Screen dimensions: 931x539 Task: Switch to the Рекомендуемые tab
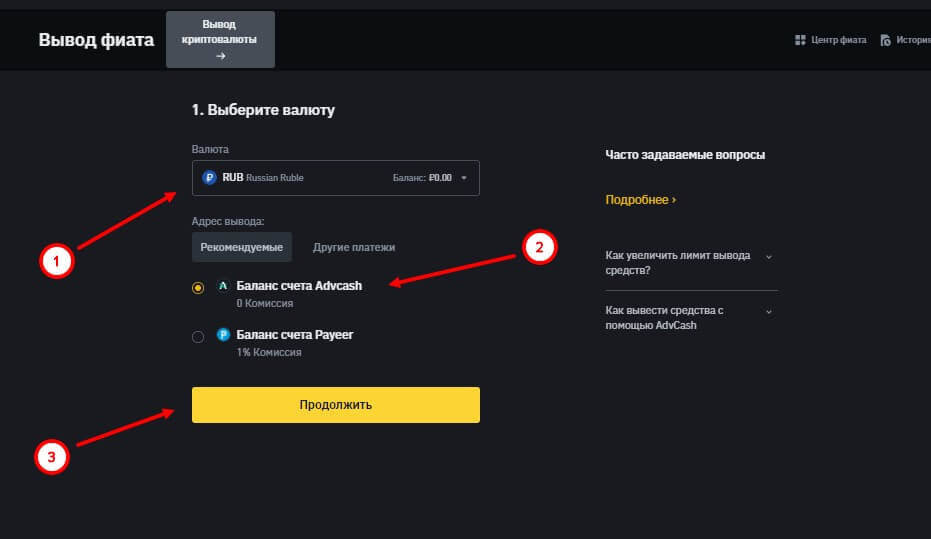(242, 247)
